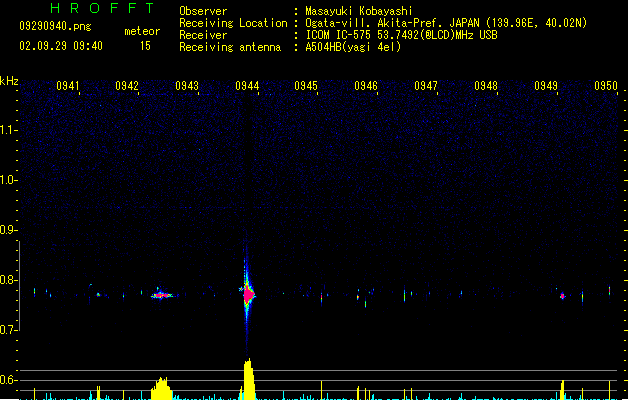629x400 pixels.
Task: Click the 0945 time marker
Action: [306, 86]
